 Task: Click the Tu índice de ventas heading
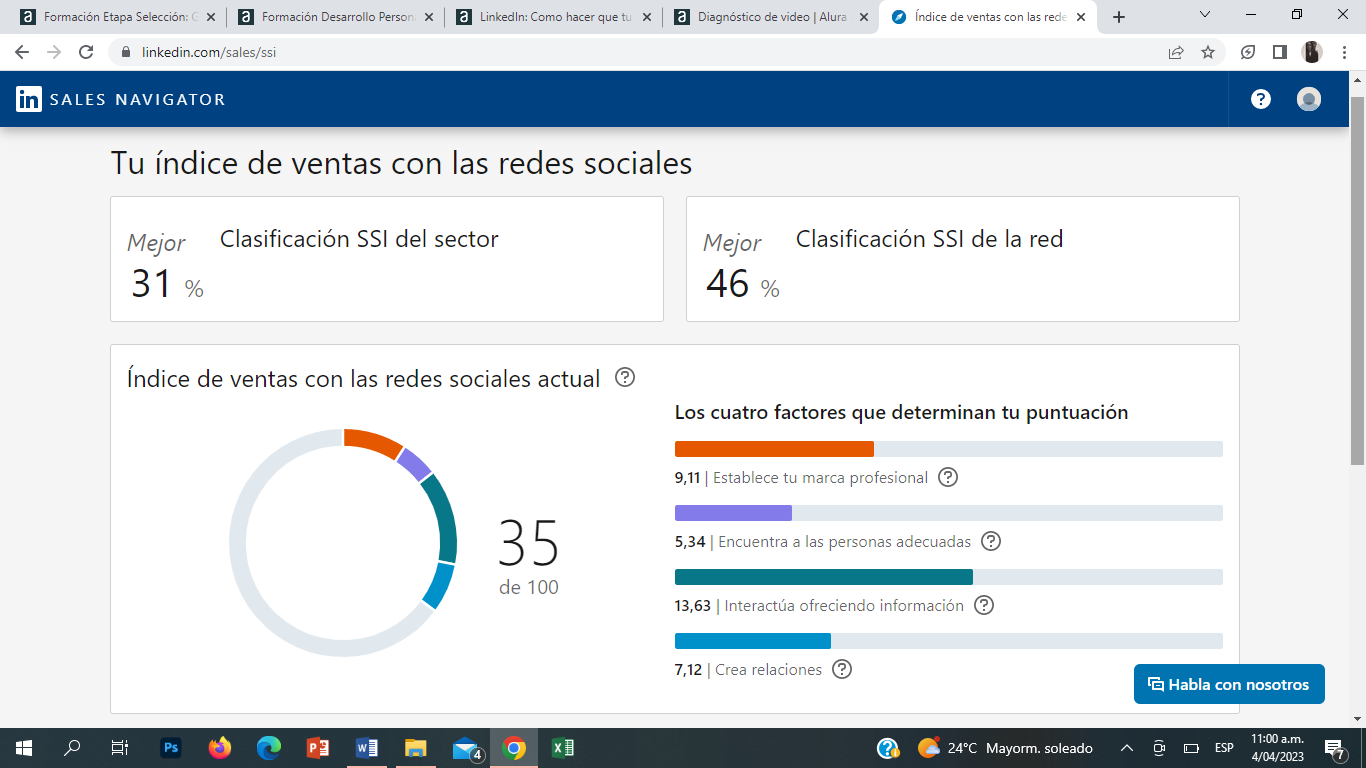pos(401,163)
